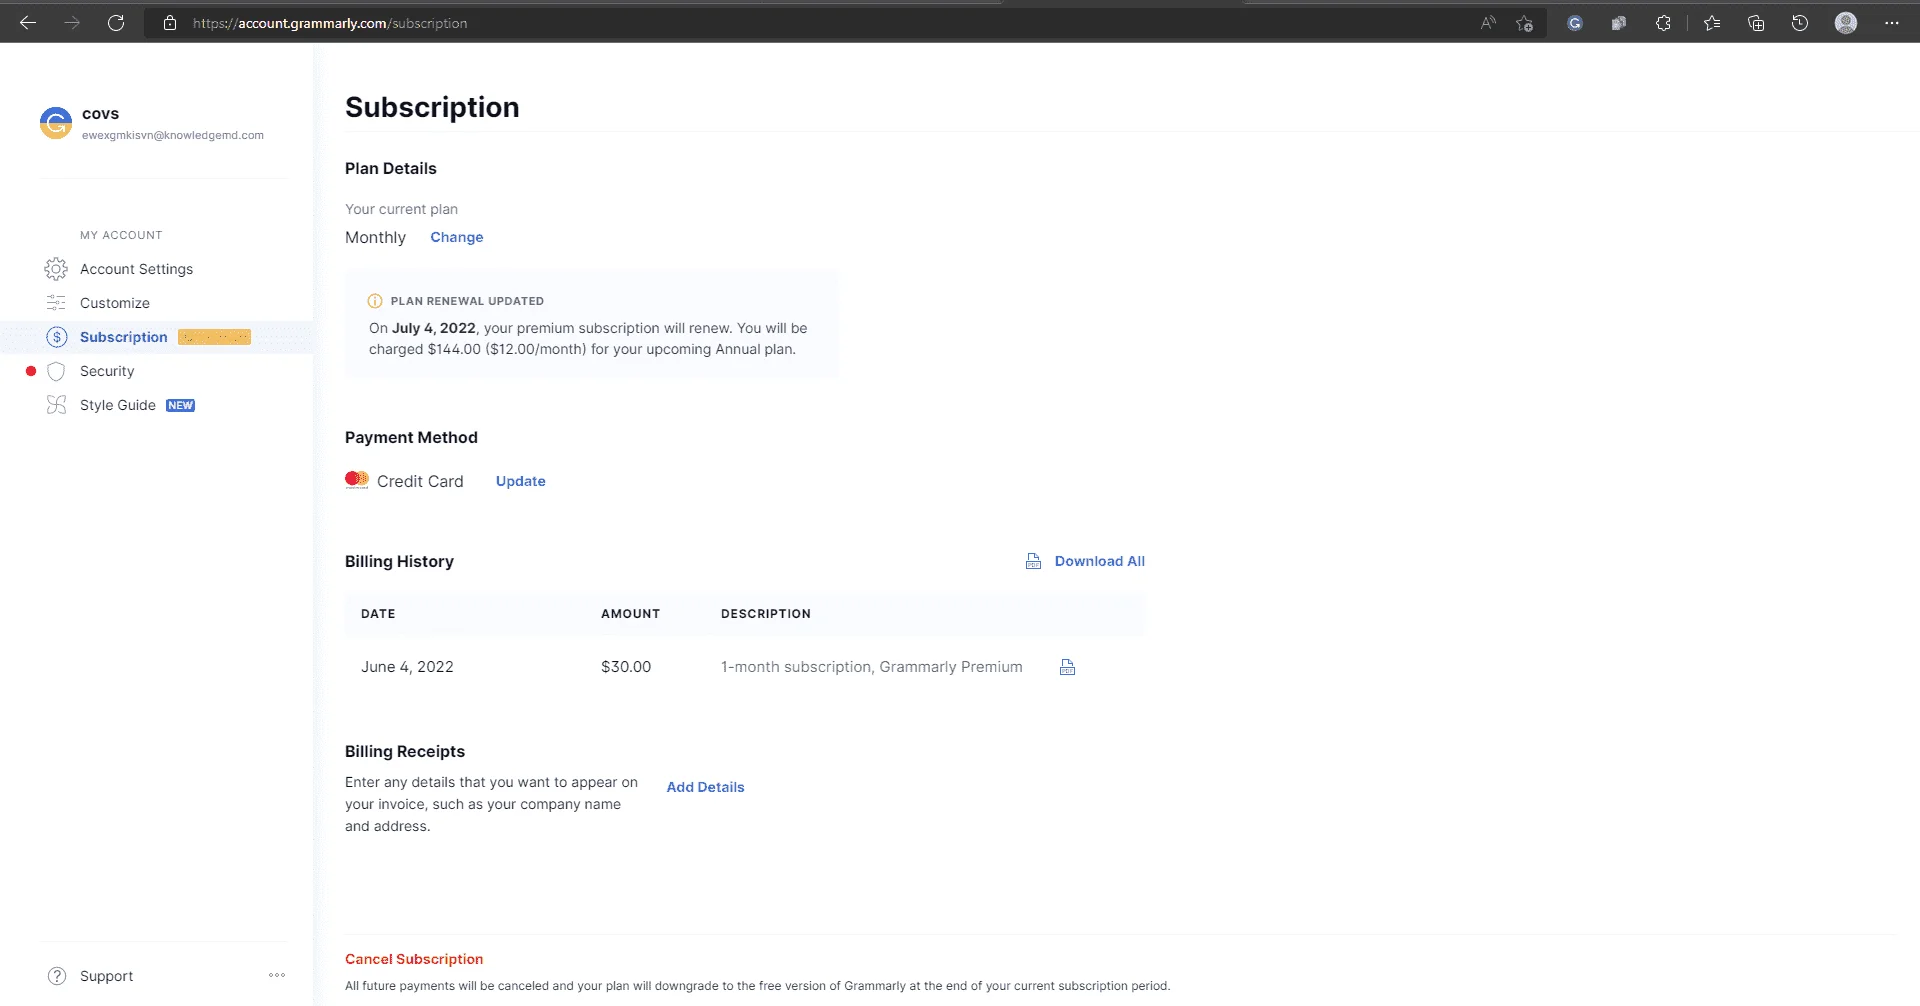
Task: Go to Security in sidebar
Action: point(107,371)
